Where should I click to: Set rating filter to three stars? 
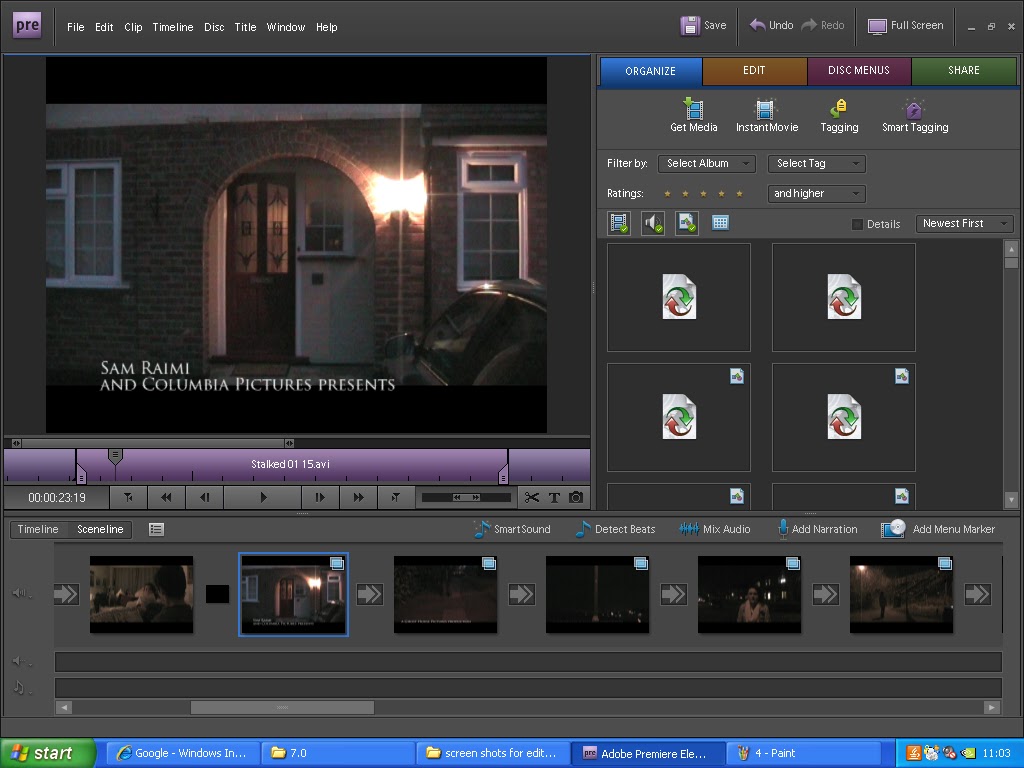coord(703,193)
